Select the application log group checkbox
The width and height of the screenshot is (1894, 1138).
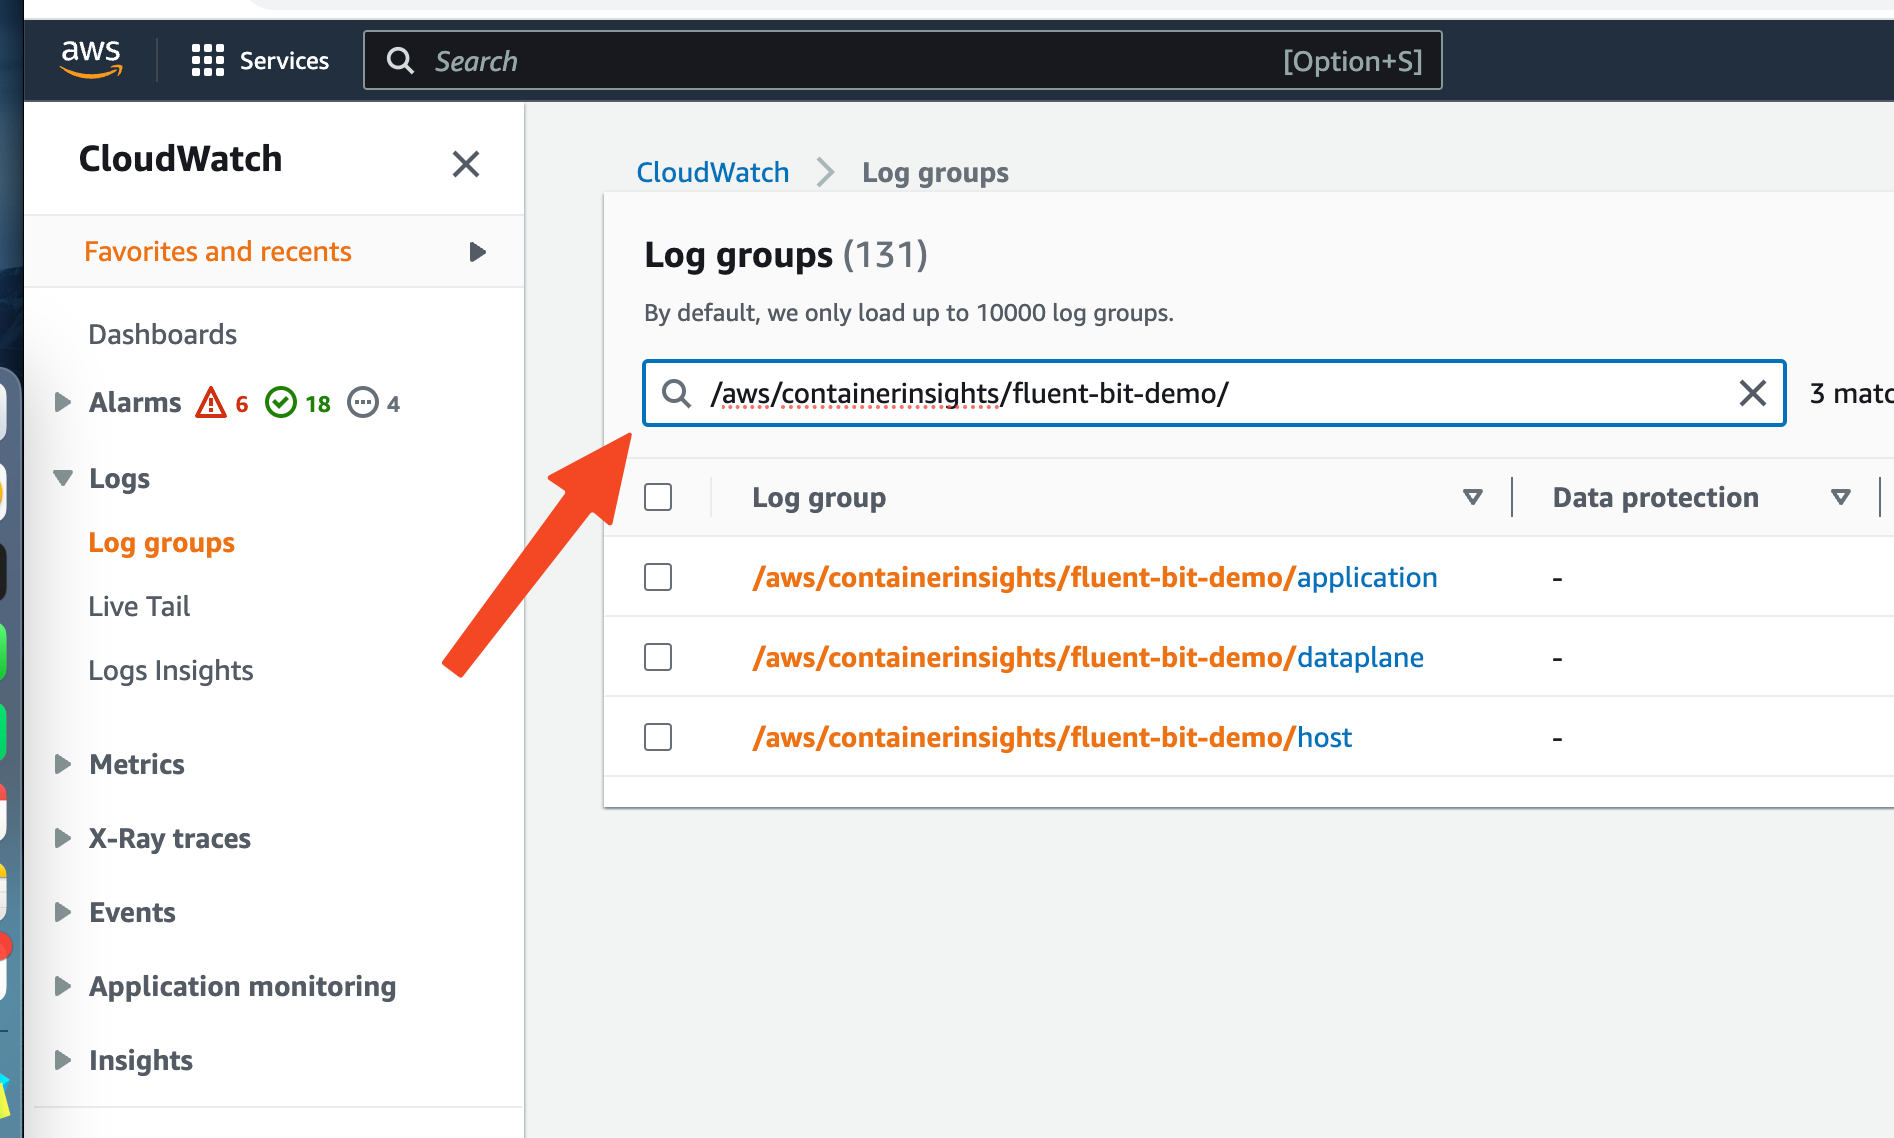(658, 577)
